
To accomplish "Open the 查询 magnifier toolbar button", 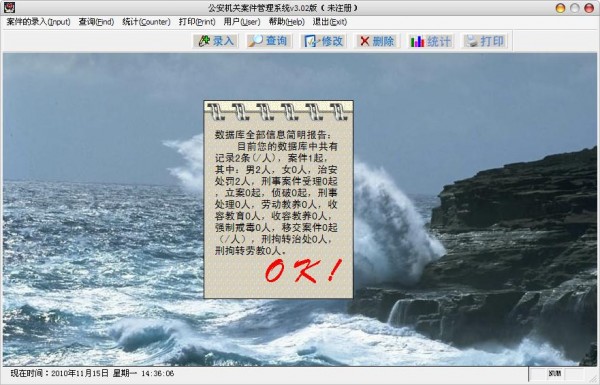I will [269, 41].
